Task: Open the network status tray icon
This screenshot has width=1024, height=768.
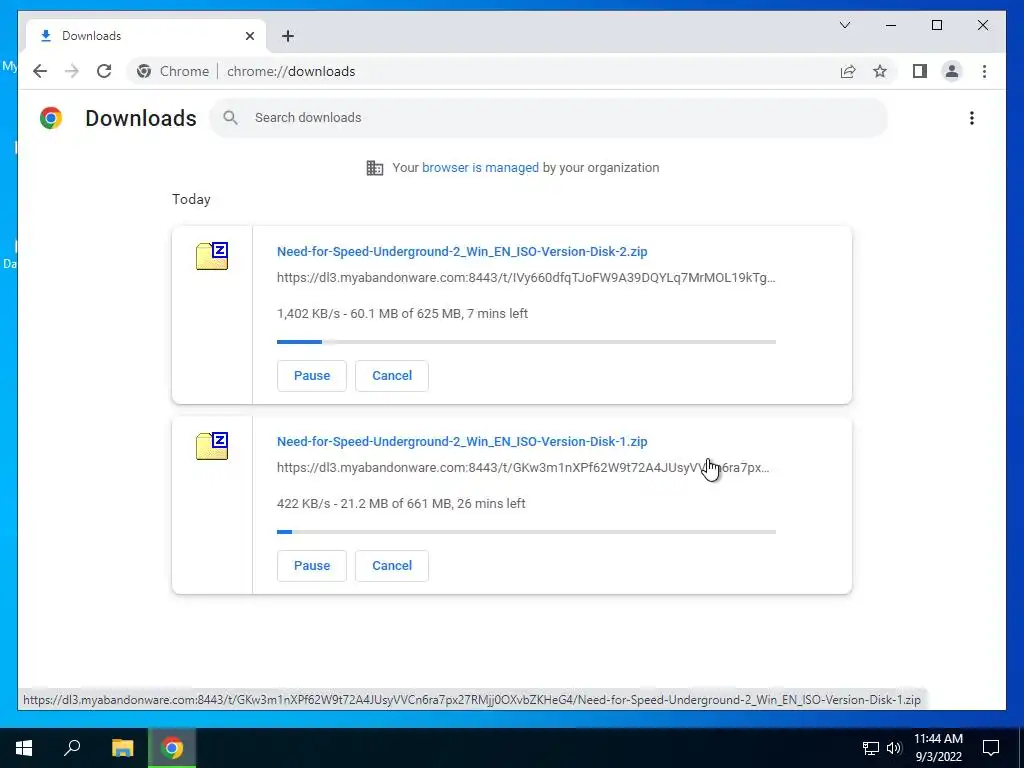Action: (871, 748)
